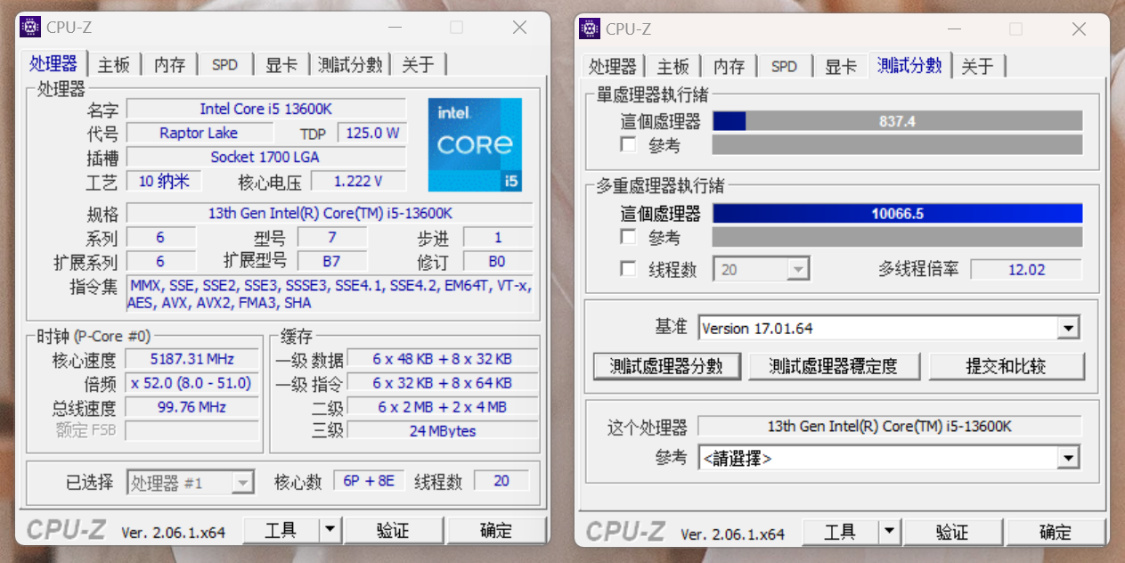Open the 内存 tab in the left window
The height and width of the screenshot is (563, 1125).
click(x=169, y=65)
